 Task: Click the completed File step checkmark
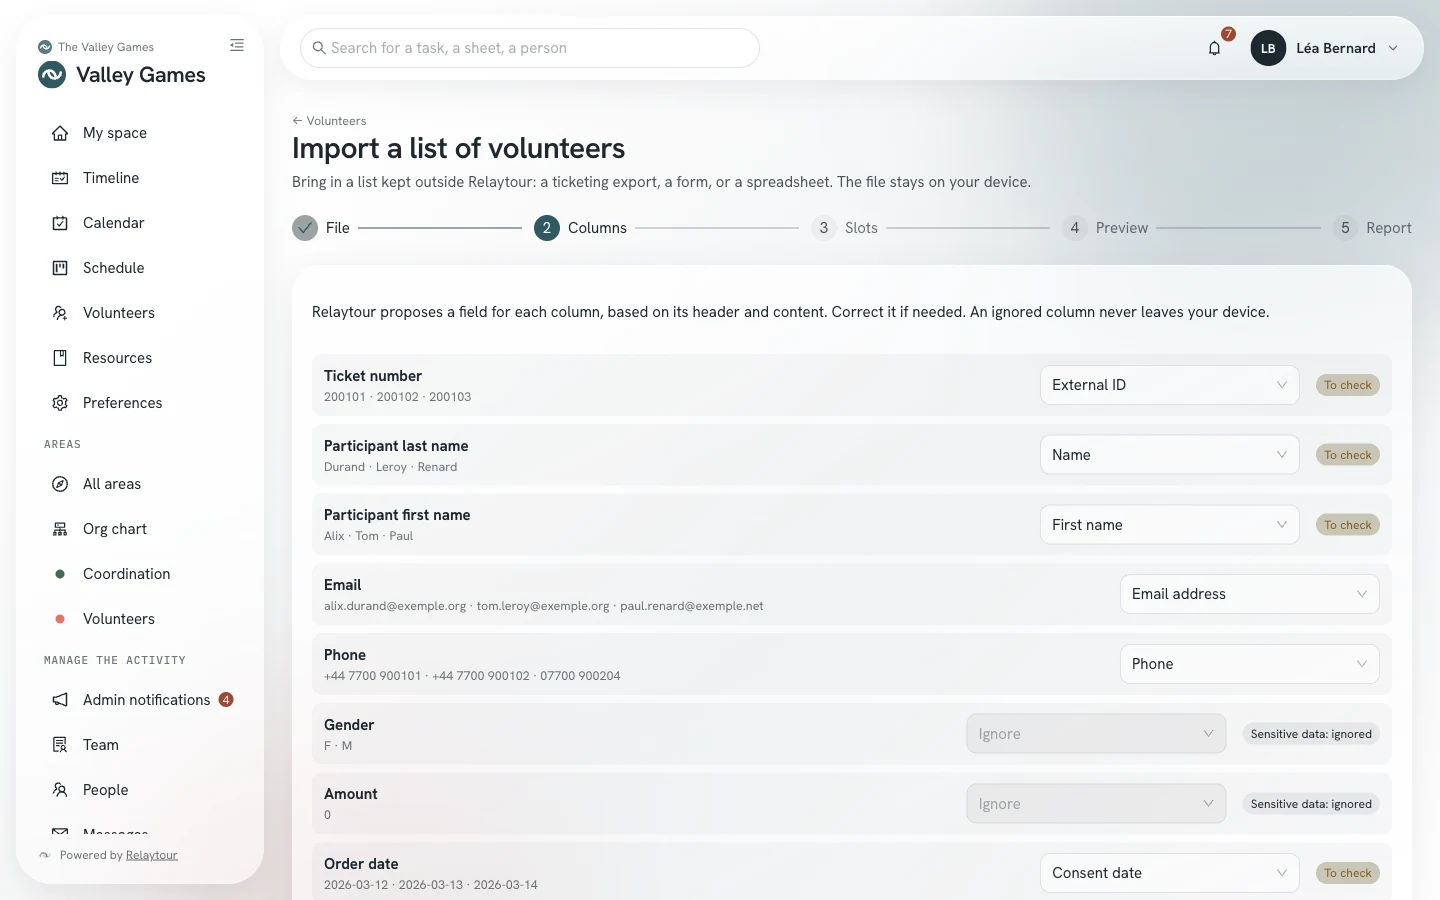(x=305, y=228)
